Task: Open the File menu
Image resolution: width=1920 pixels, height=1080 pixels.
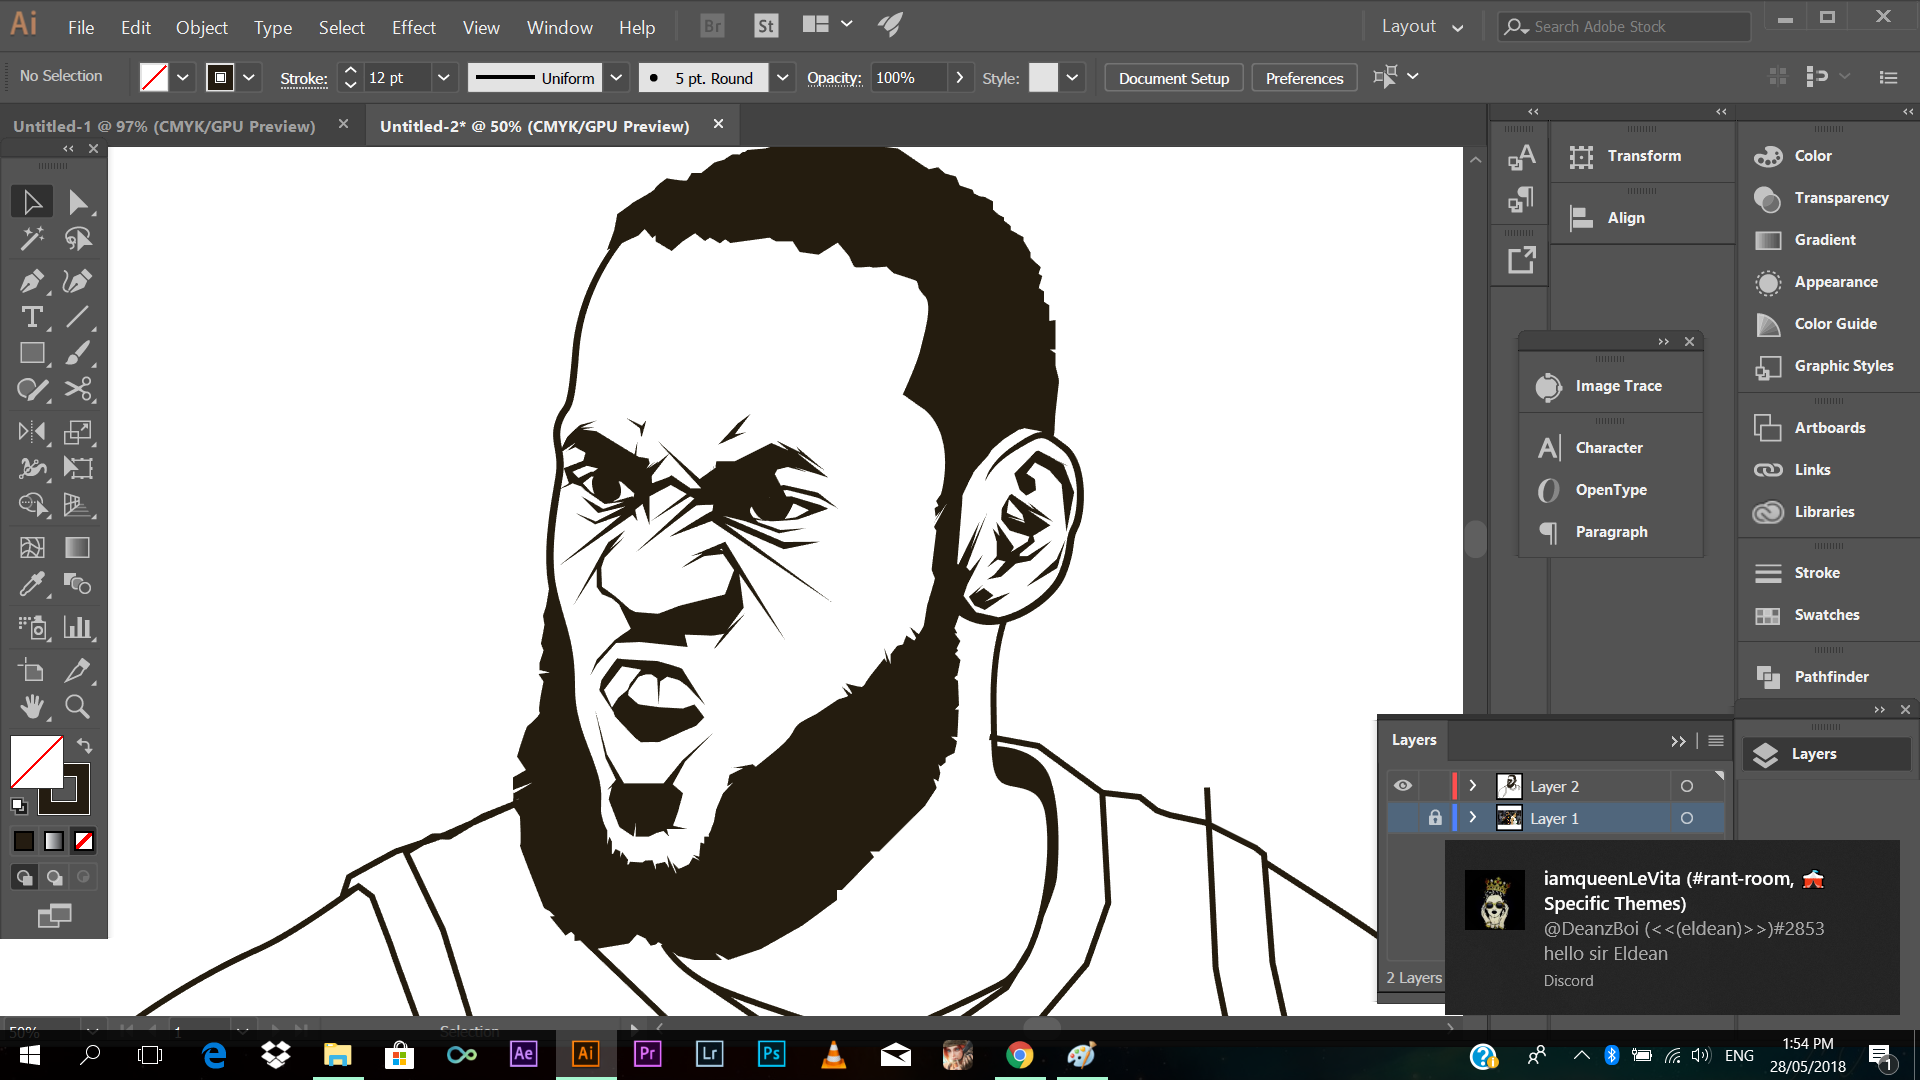Action: pos(81,27)
